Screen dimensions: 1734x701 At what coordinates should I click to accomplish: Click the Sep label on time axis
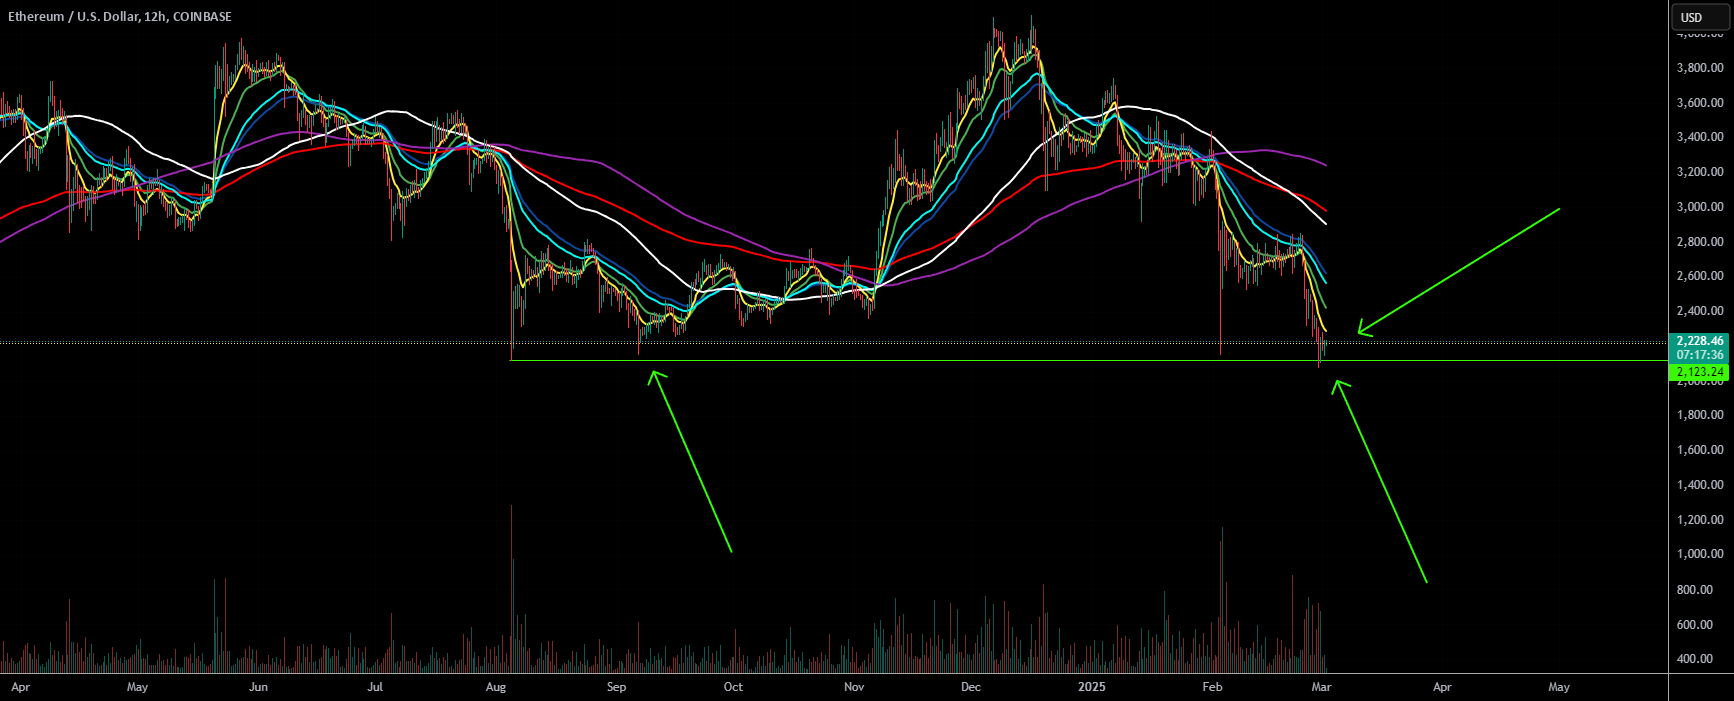tap(616, 687)
